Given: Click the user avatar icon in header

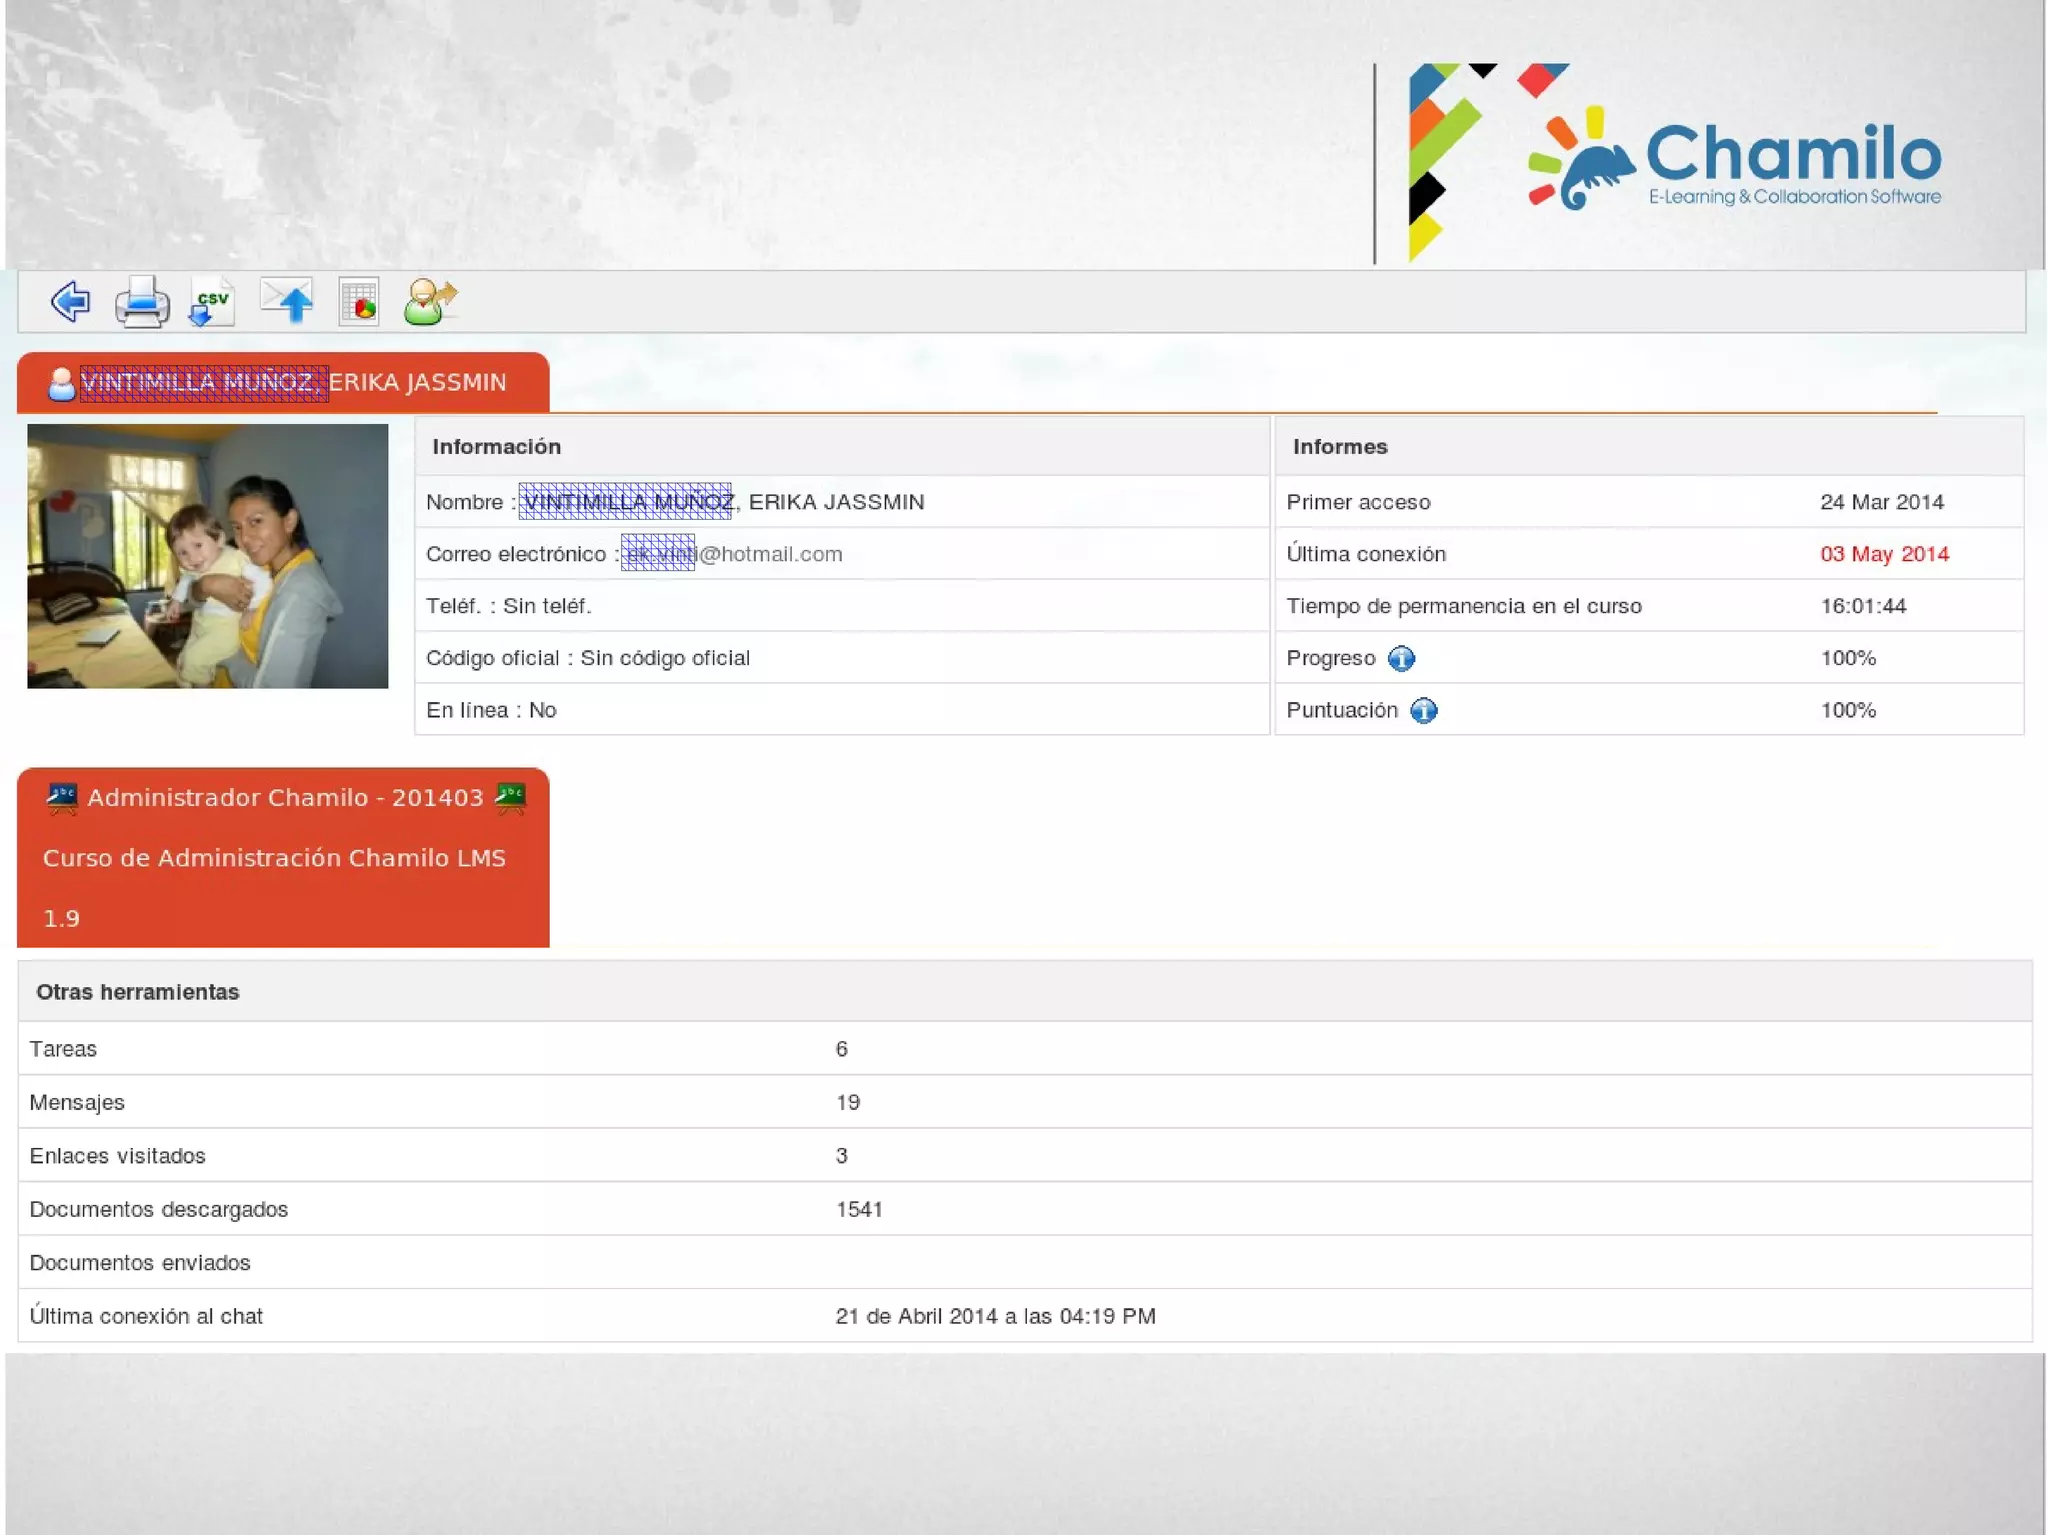Looking at the screenshot, I should point(62,384).
